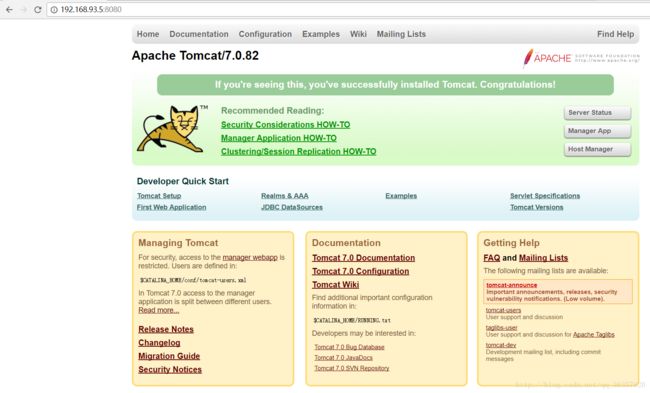The width and height of the screenshot is (650, 393).
Task: Click the Getting Help heading
Action: (512, 243)
